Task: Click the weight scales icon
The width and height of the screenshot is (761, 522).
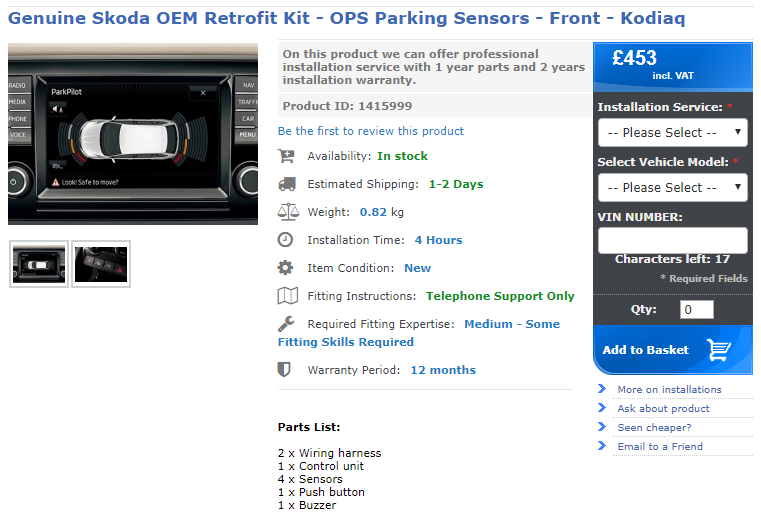Action: (x=288, y=212)
